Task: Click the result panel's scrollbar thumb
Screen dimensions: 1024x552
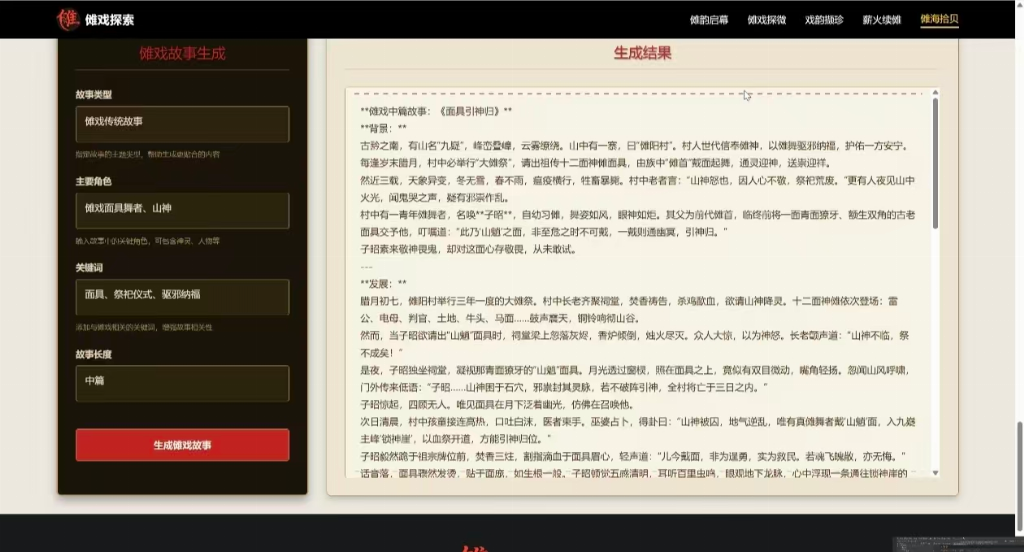Action: (x=935, y=160)
